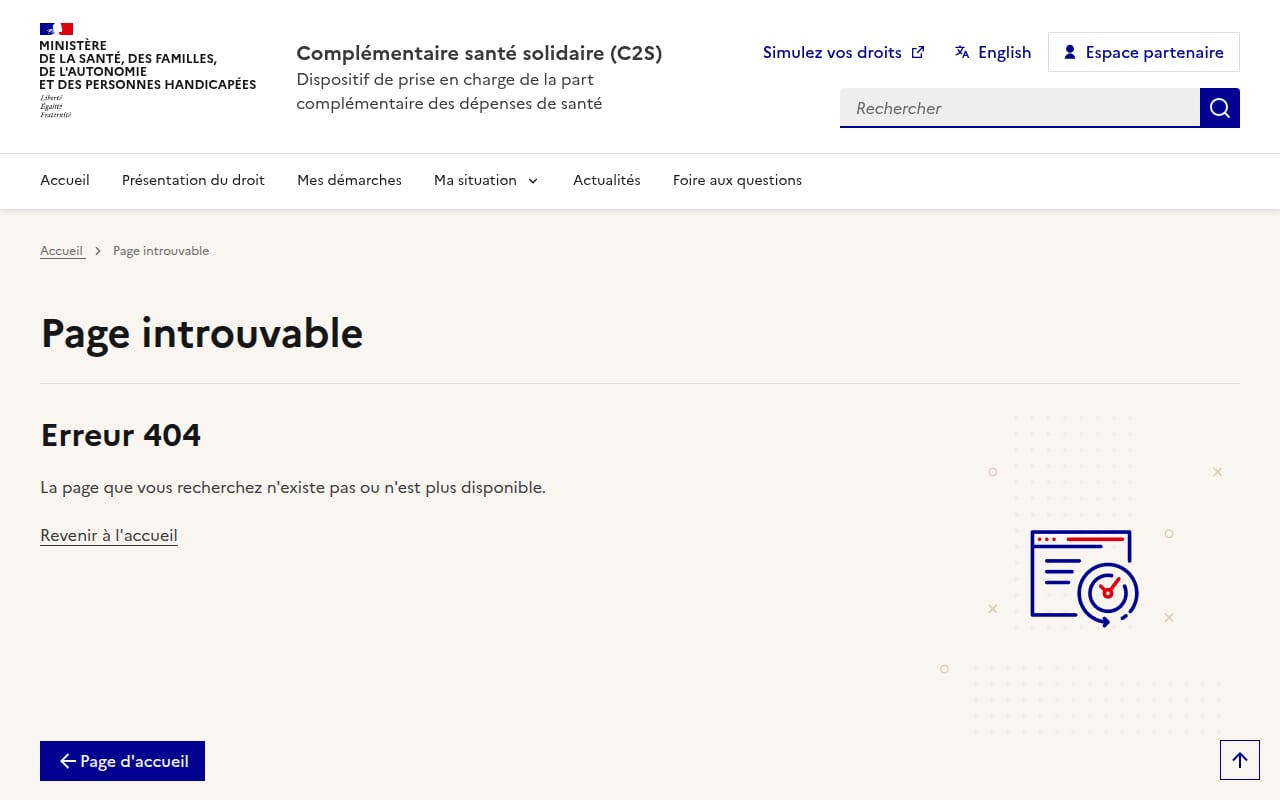Click the magnifying glass search button
The width and height of the screenshot is (1280, 800).
1220,108
